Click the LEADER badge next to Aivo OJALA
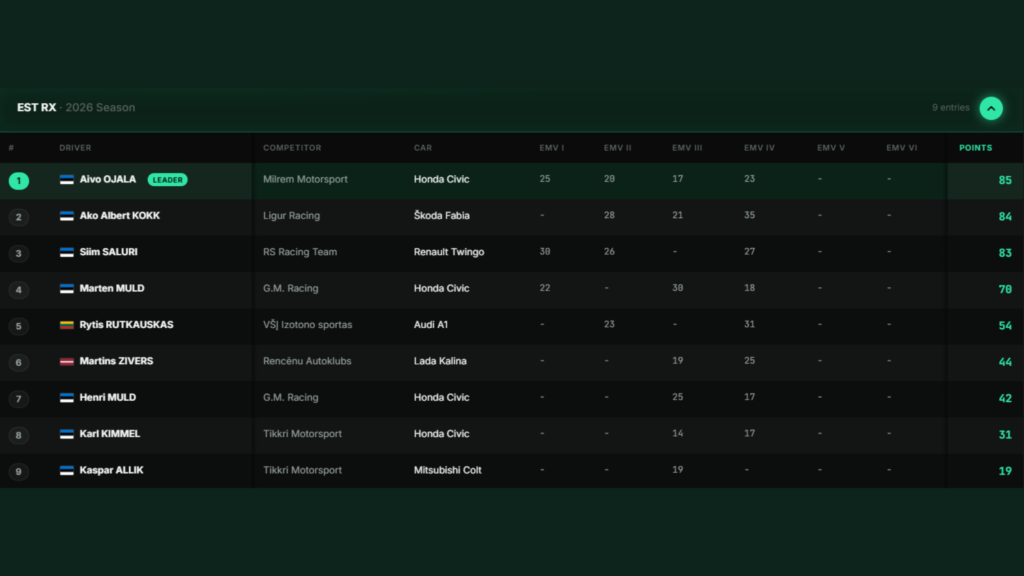The height and width of the screenshot is (576, 1024). (x=167, y=180)
